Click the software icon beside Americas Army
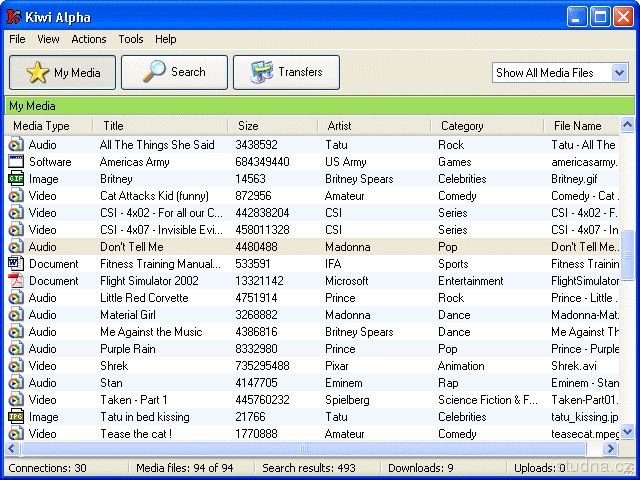Viewport: 640px width, 480px height. [x=16, y=162]
